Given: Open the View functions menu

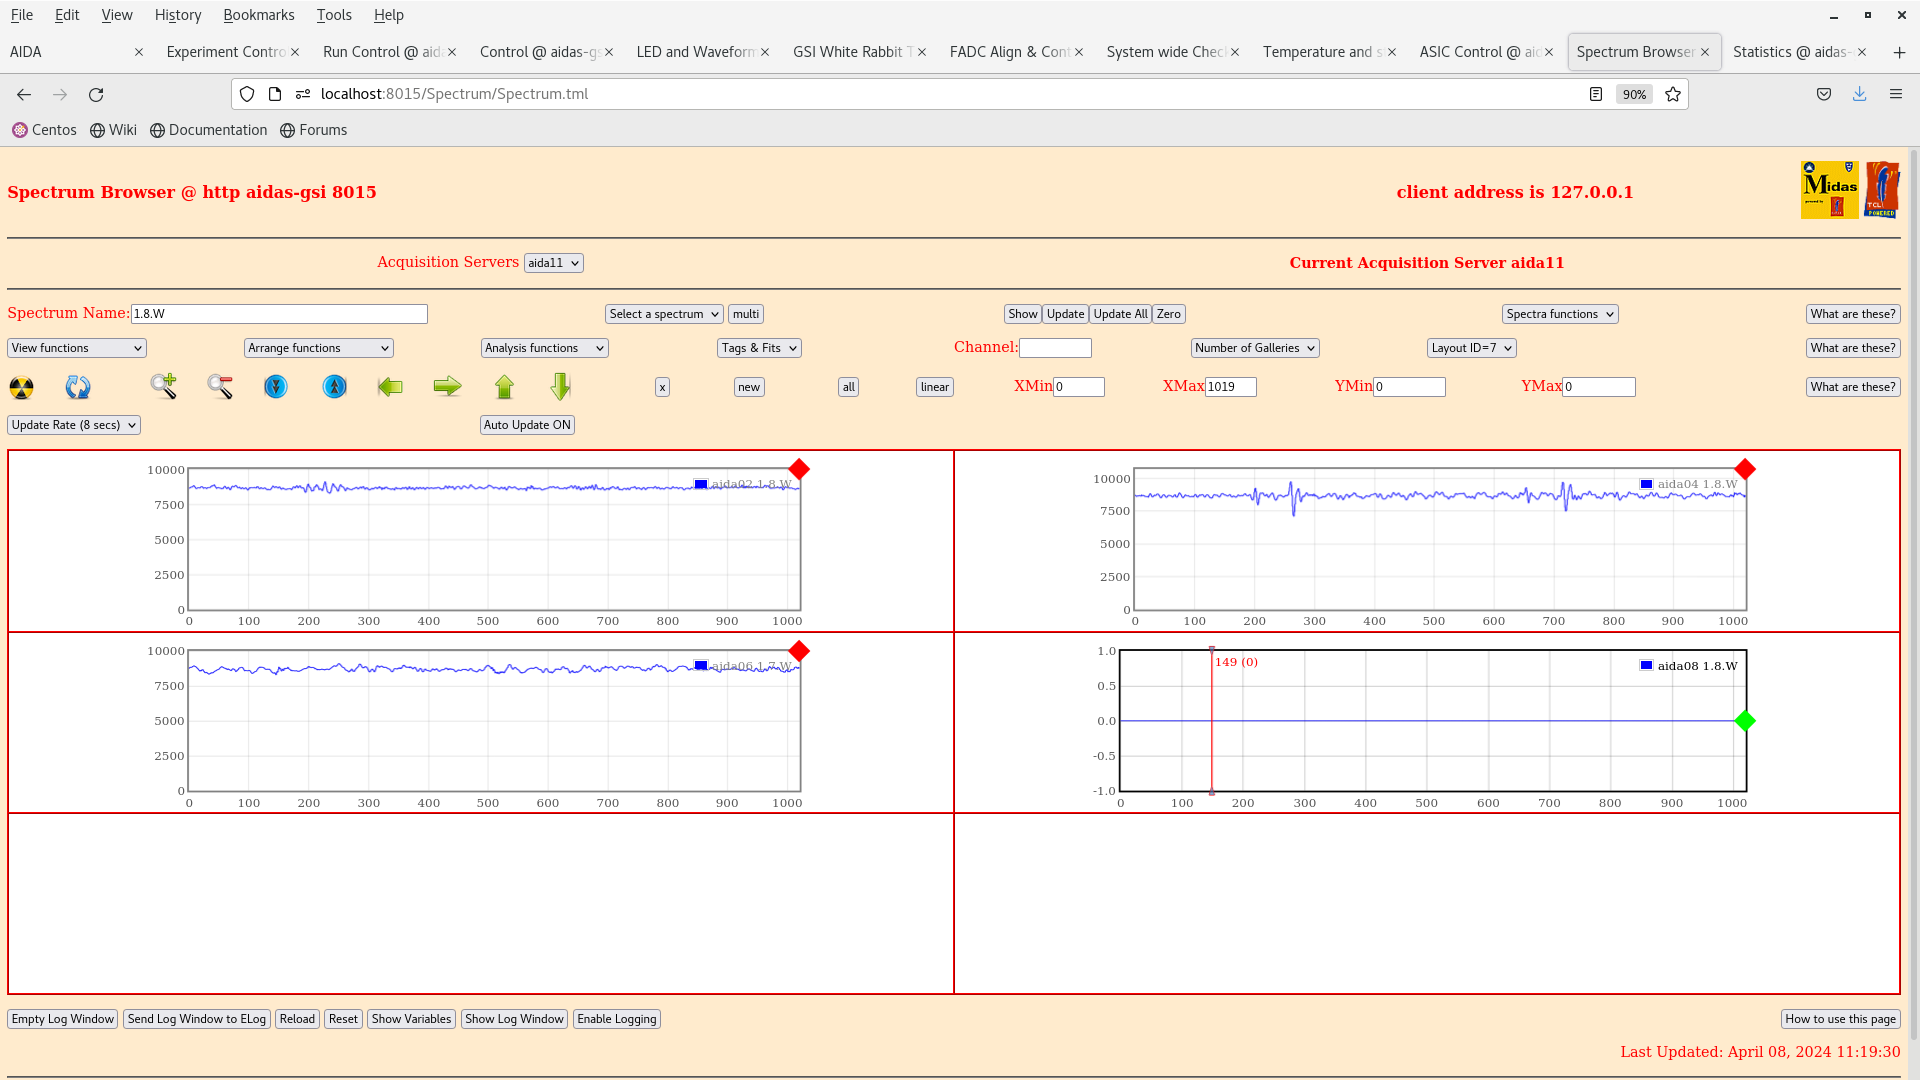Looking at the screenshot, I should tap(75, 347).
